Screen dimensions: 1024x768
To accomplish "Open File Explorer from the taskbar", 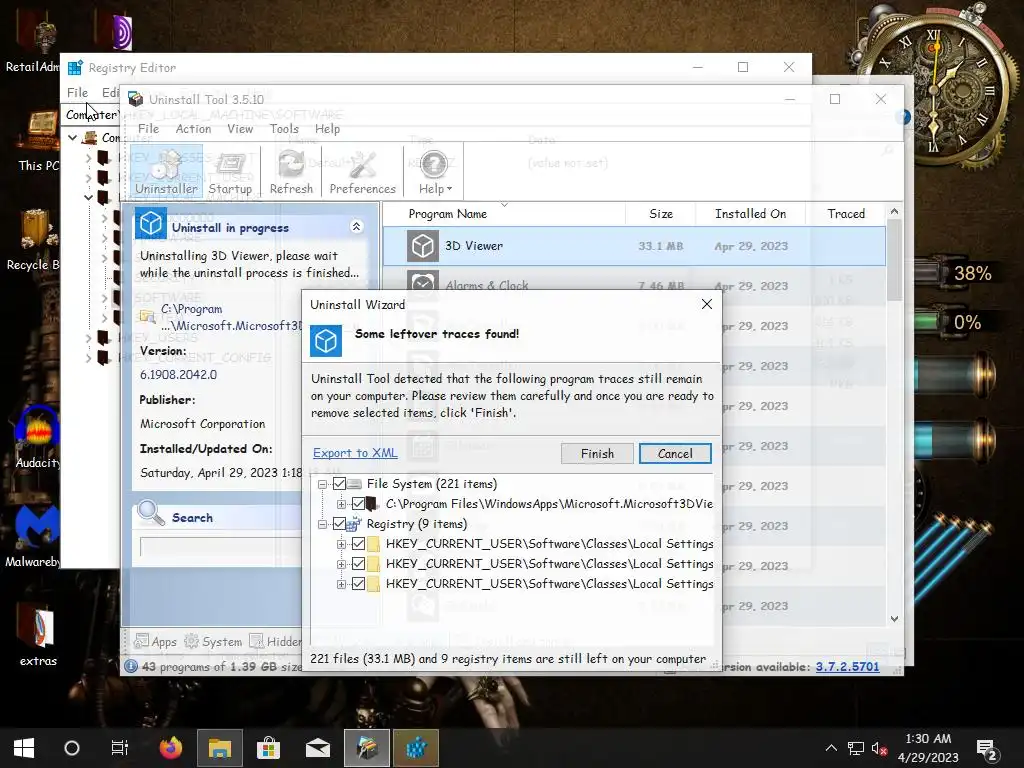I will click(220, 748).
